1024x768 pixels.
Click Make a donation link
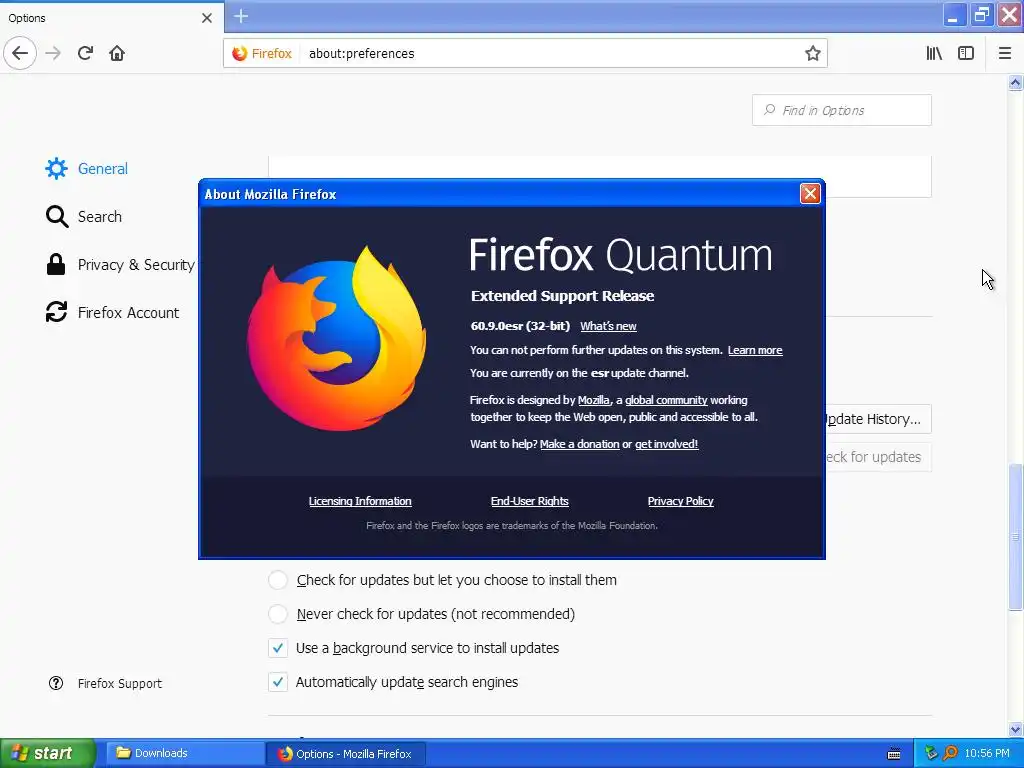[x=579, y=444]
